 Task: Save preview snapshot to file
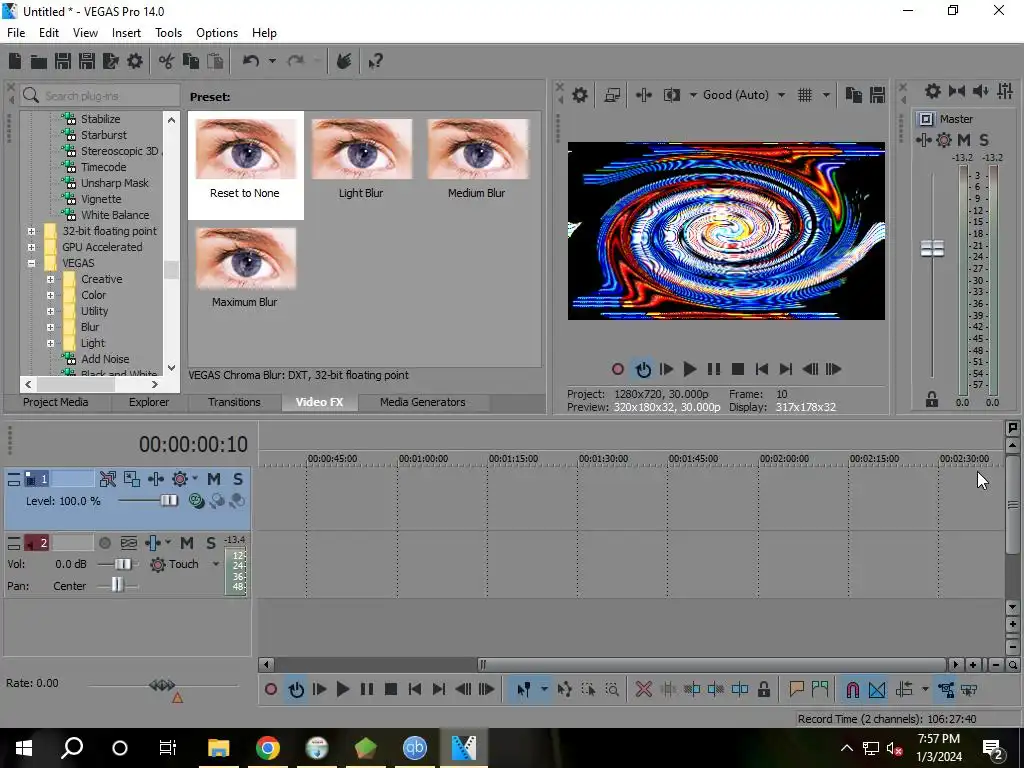(877, 95)
